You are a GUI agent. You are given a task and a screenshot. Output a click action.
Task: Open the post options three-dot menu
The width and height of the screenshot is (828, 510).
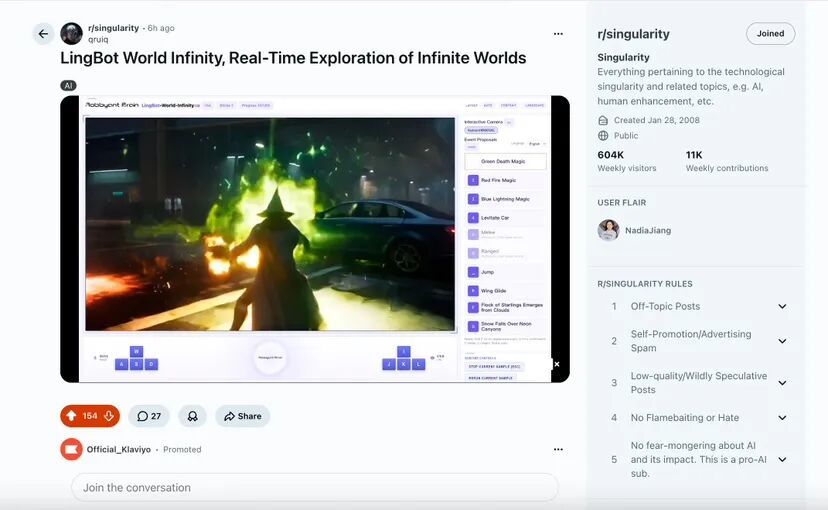click(x=558, y=34)
